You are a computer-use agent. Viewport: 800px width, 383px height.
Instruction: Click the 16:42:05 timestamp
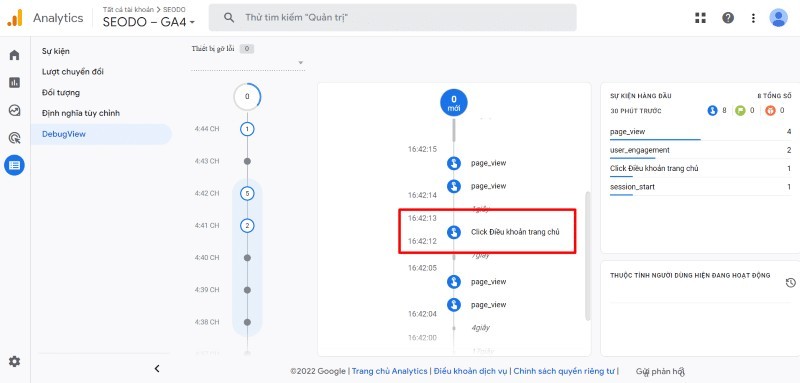[x=422, y=268]
